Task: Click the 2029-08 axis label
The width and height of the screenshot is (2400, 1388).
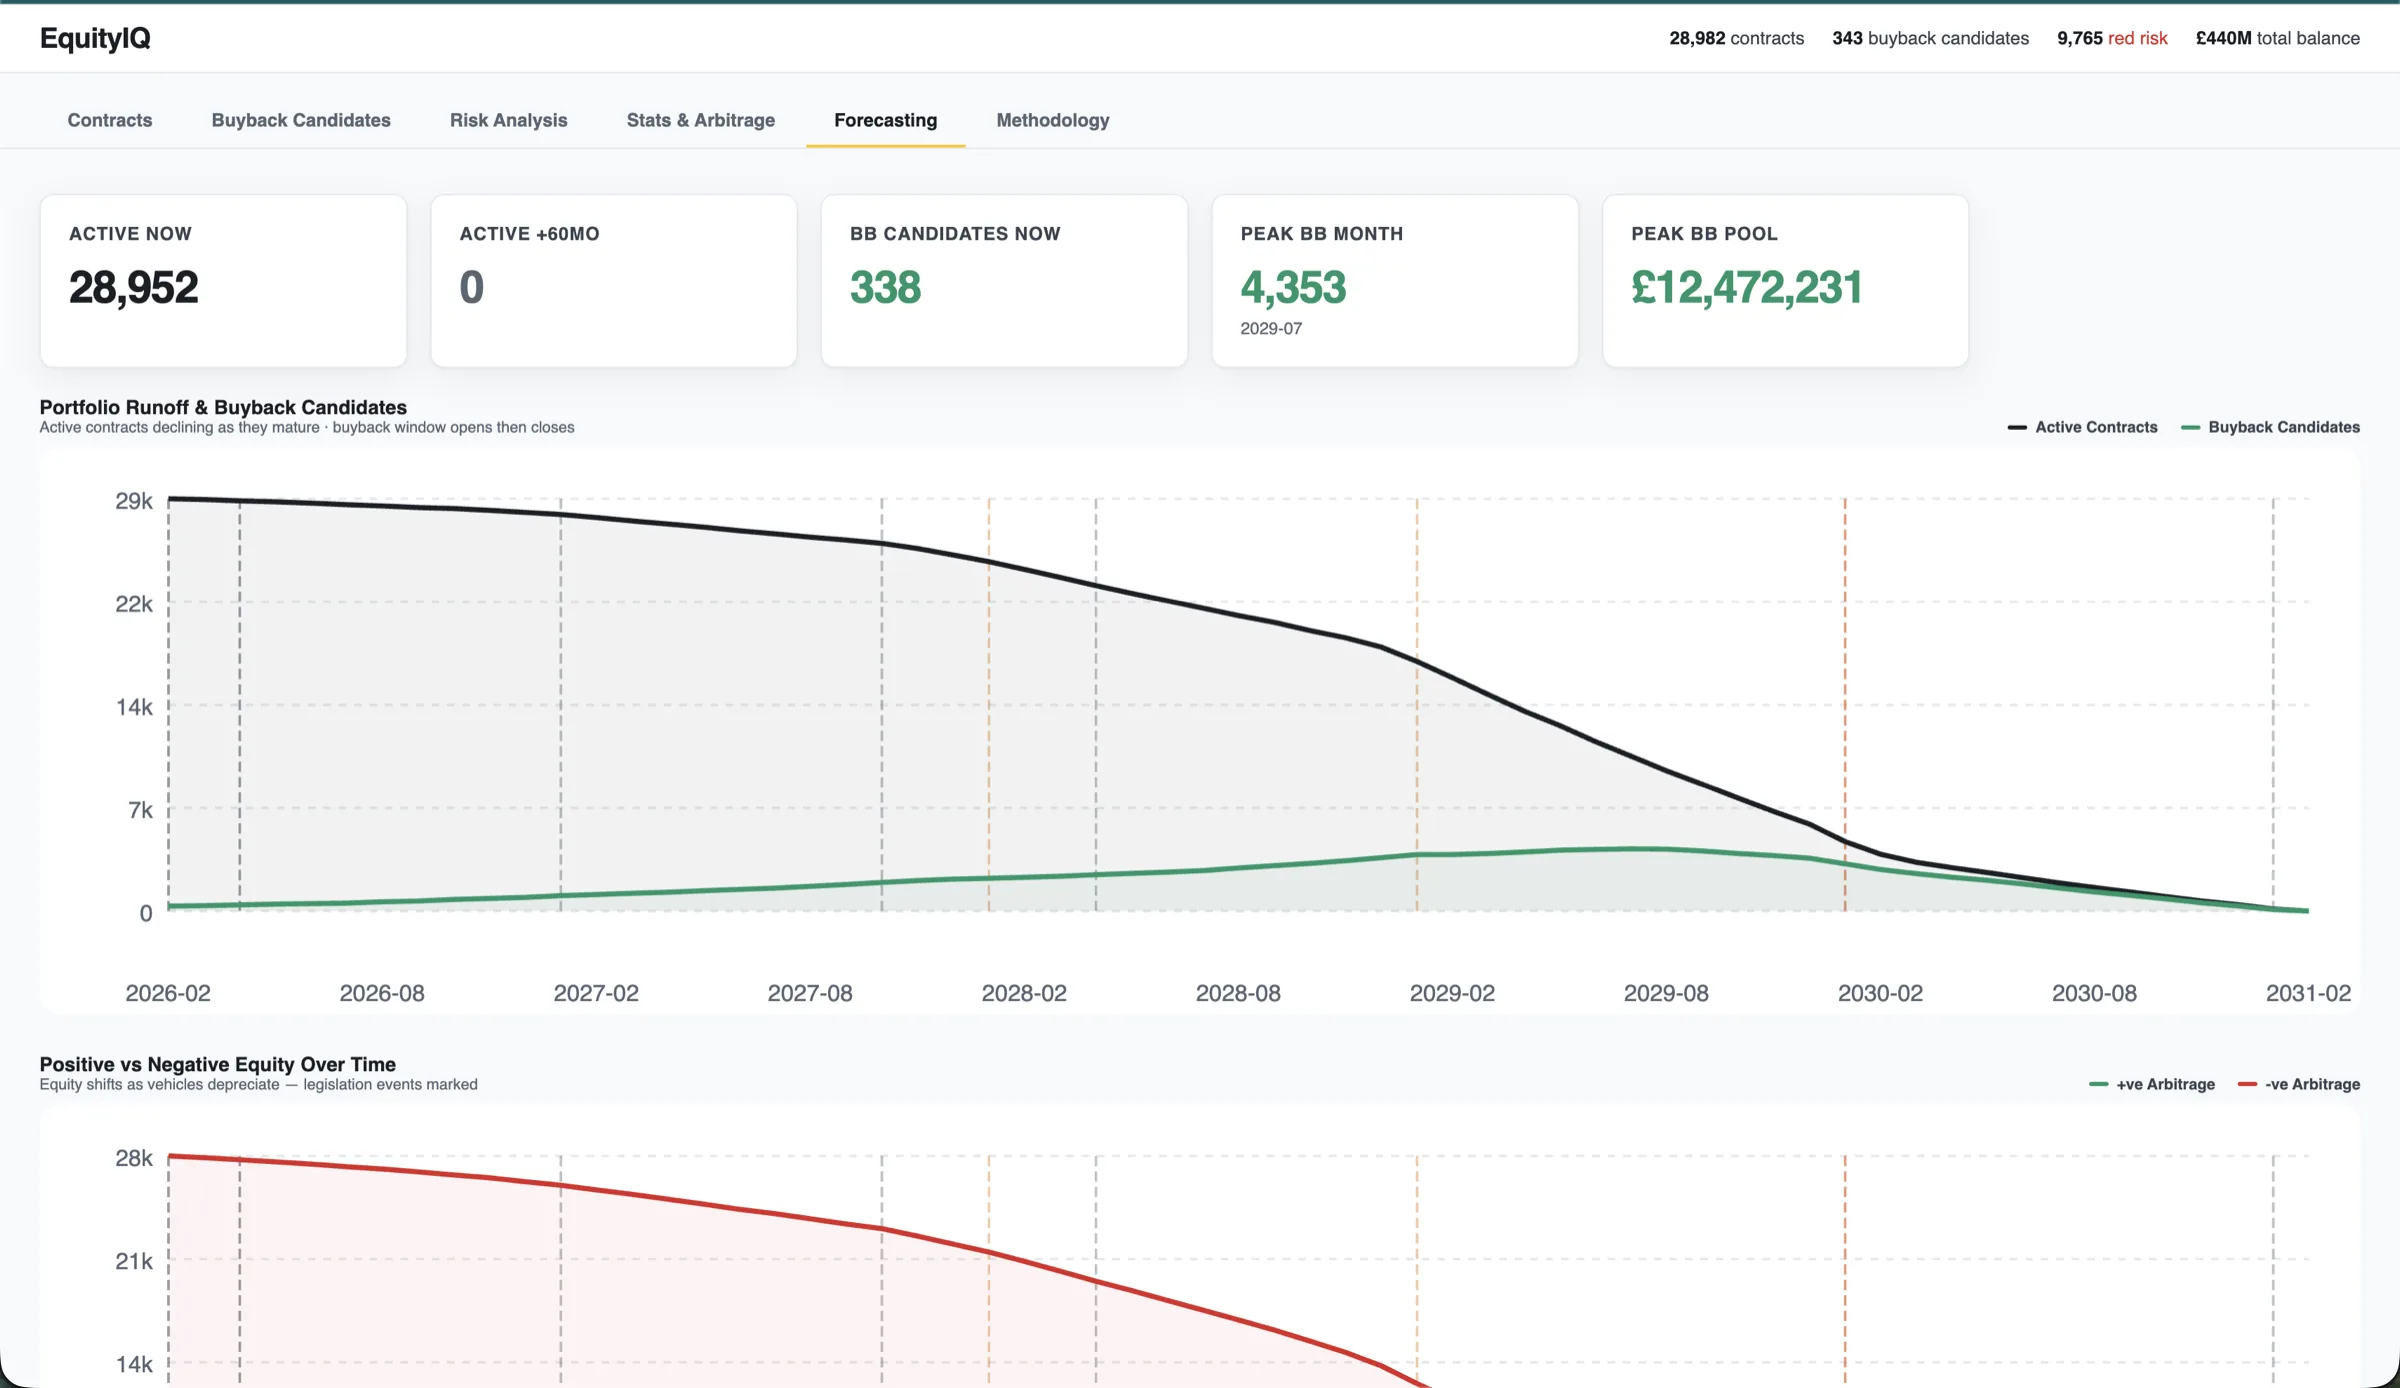Action: point(1666,993)
